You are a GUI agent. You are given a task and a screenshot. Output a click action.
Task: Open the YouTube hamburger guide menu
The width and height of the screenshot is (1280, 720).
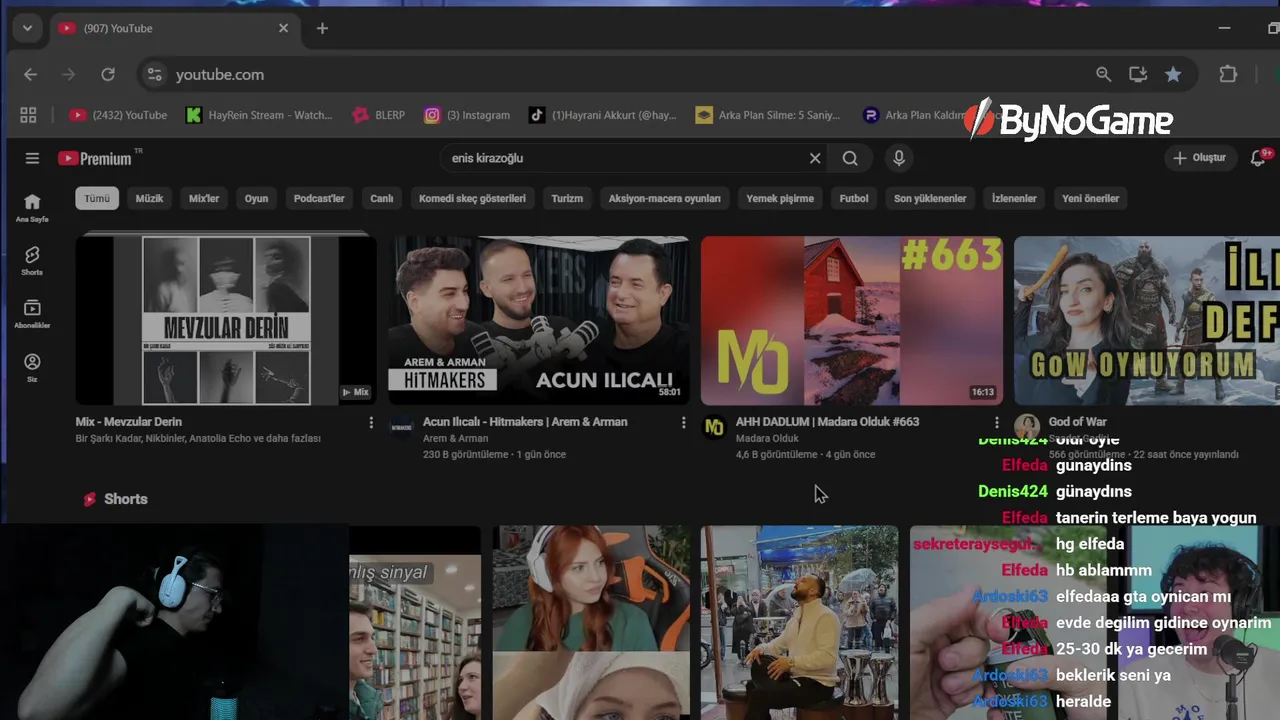point(32,158)
